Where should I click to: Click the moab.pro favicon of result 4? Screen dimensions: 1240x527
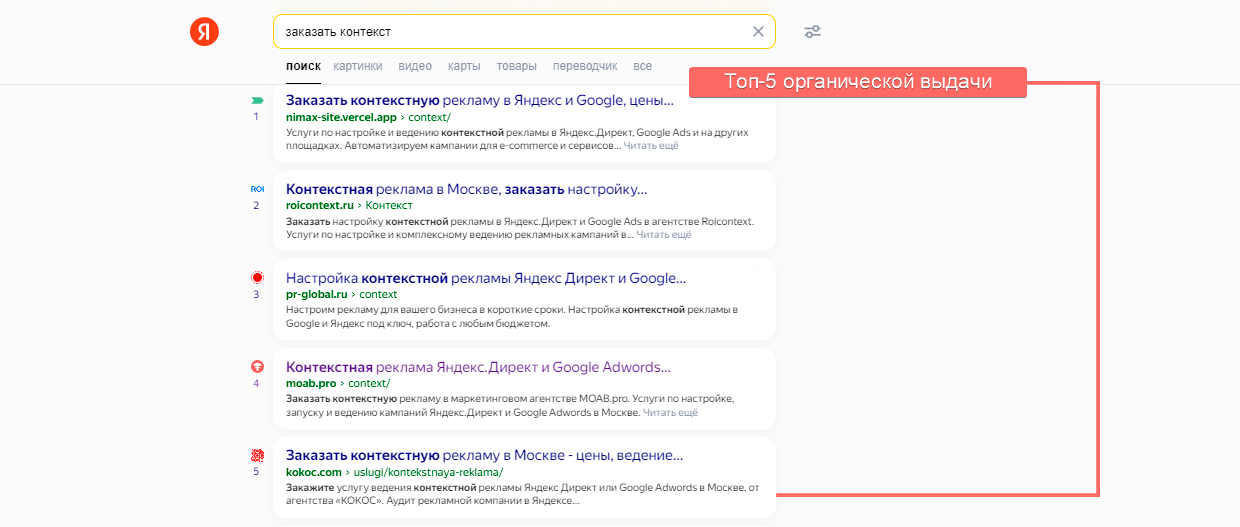[x=256, y=366]
